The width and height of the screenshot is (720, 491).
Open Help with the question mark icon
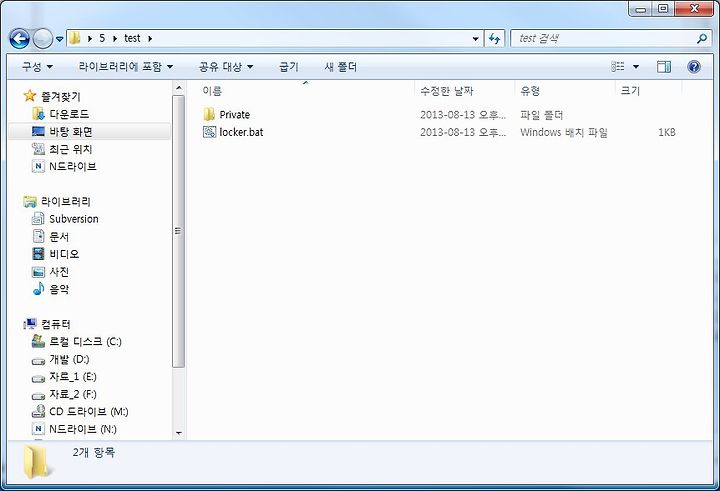point(694,67)
